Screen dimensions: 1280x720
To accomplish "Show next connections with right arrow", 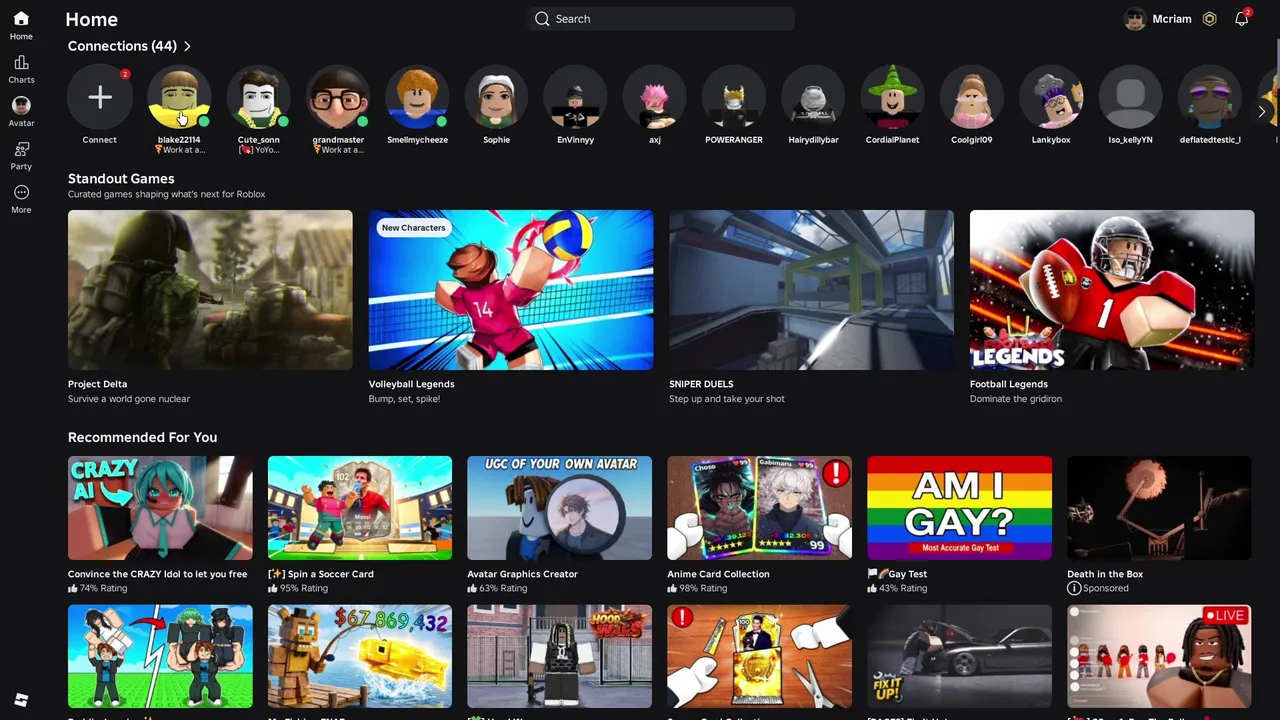I will pyautogui.click(x=1262, y=111).
